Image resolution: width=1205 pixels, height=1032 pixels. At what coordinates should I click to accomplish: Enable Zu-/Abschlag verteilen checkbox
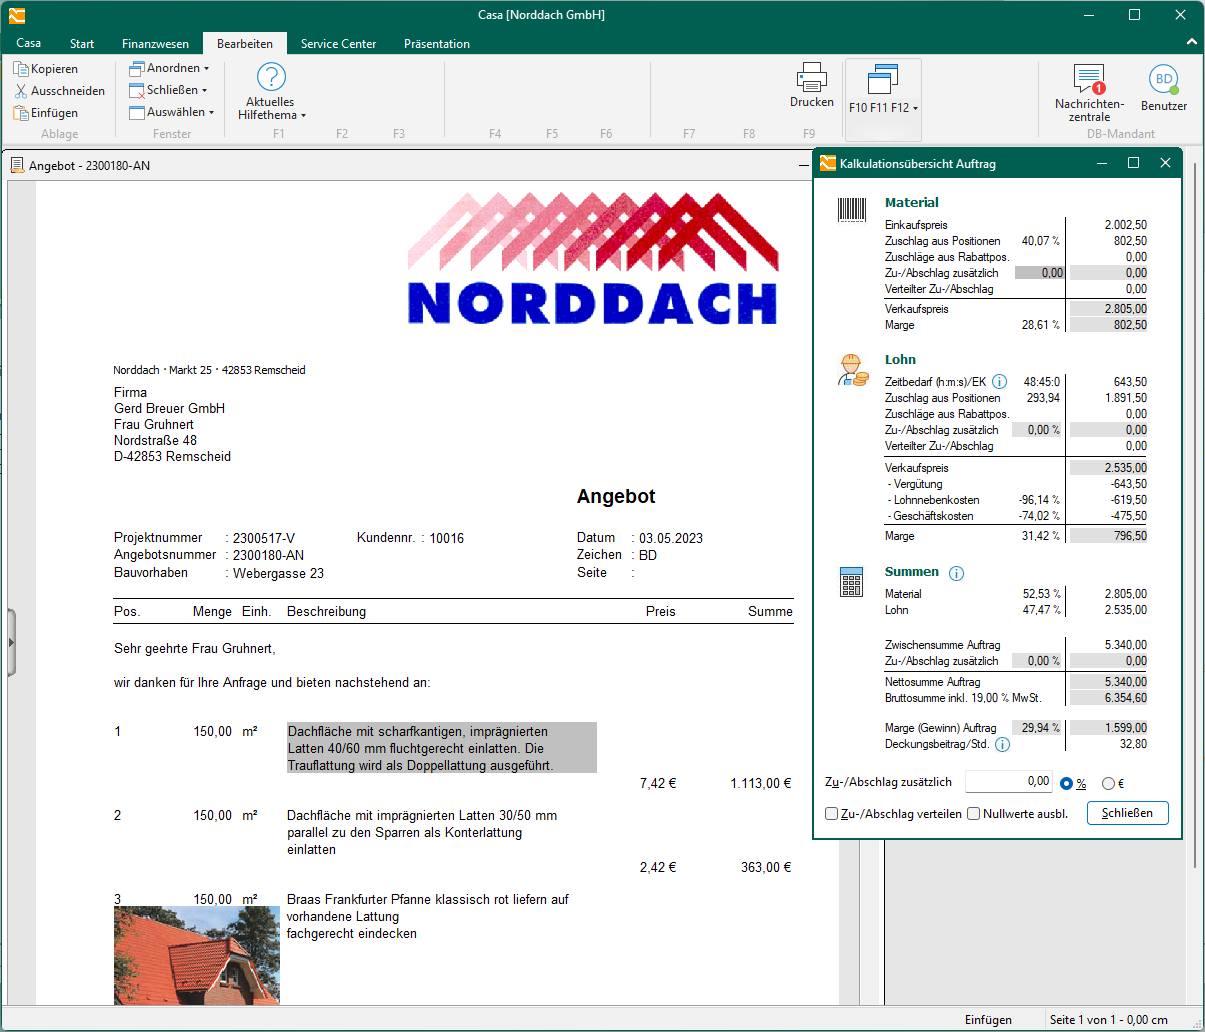pyautogui.click(x=831, y=814)
